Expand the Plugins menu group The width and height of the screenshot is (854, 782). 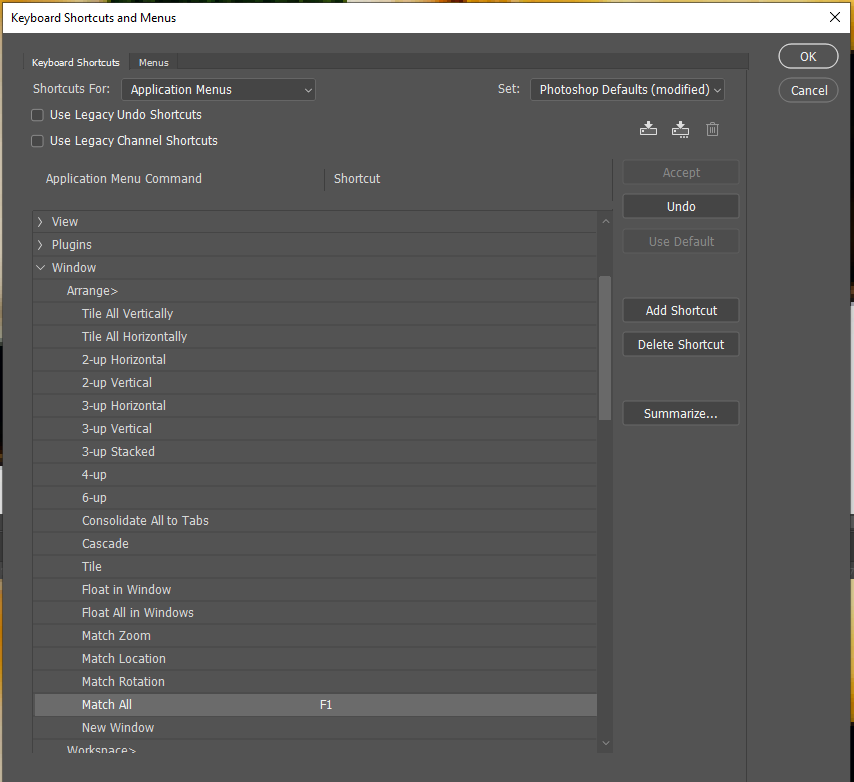pos(40,245)
